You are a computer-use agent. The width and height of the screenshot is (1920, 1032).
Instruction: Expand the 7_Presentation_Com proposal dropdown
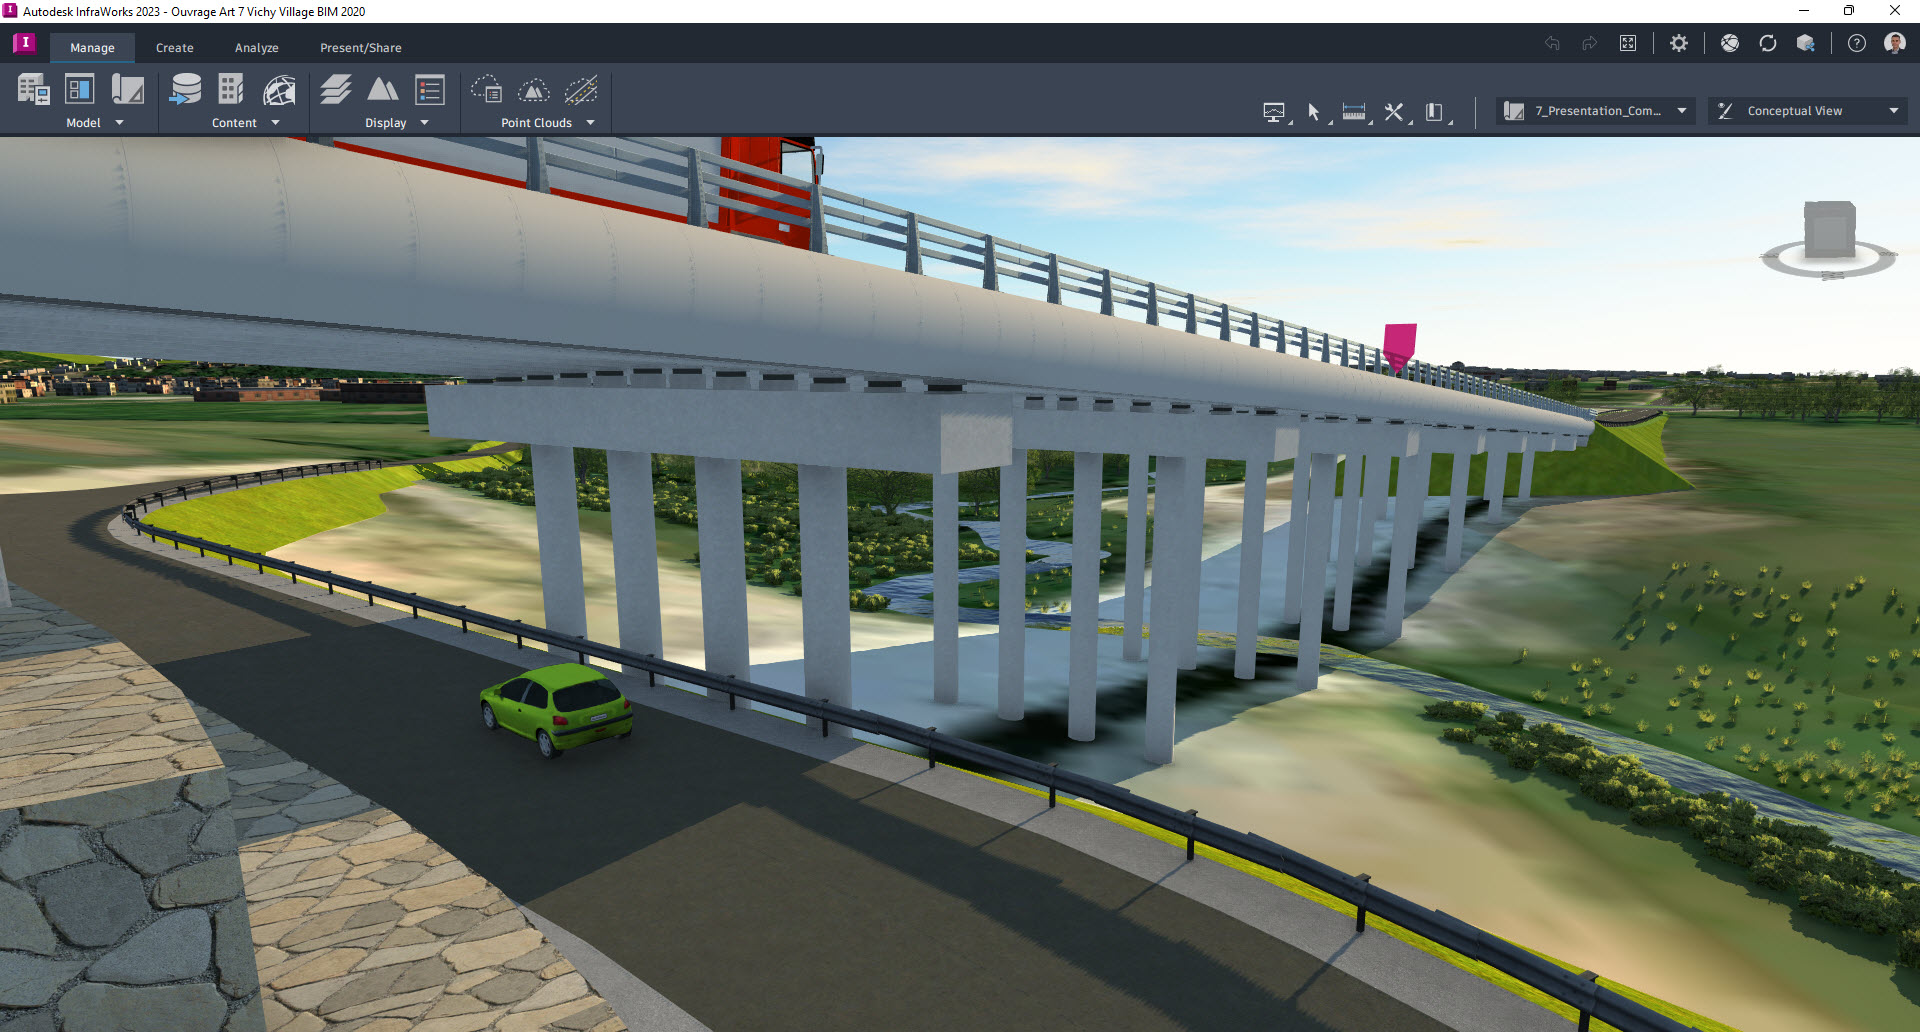pyautogui.click(x=1682, y=110)
